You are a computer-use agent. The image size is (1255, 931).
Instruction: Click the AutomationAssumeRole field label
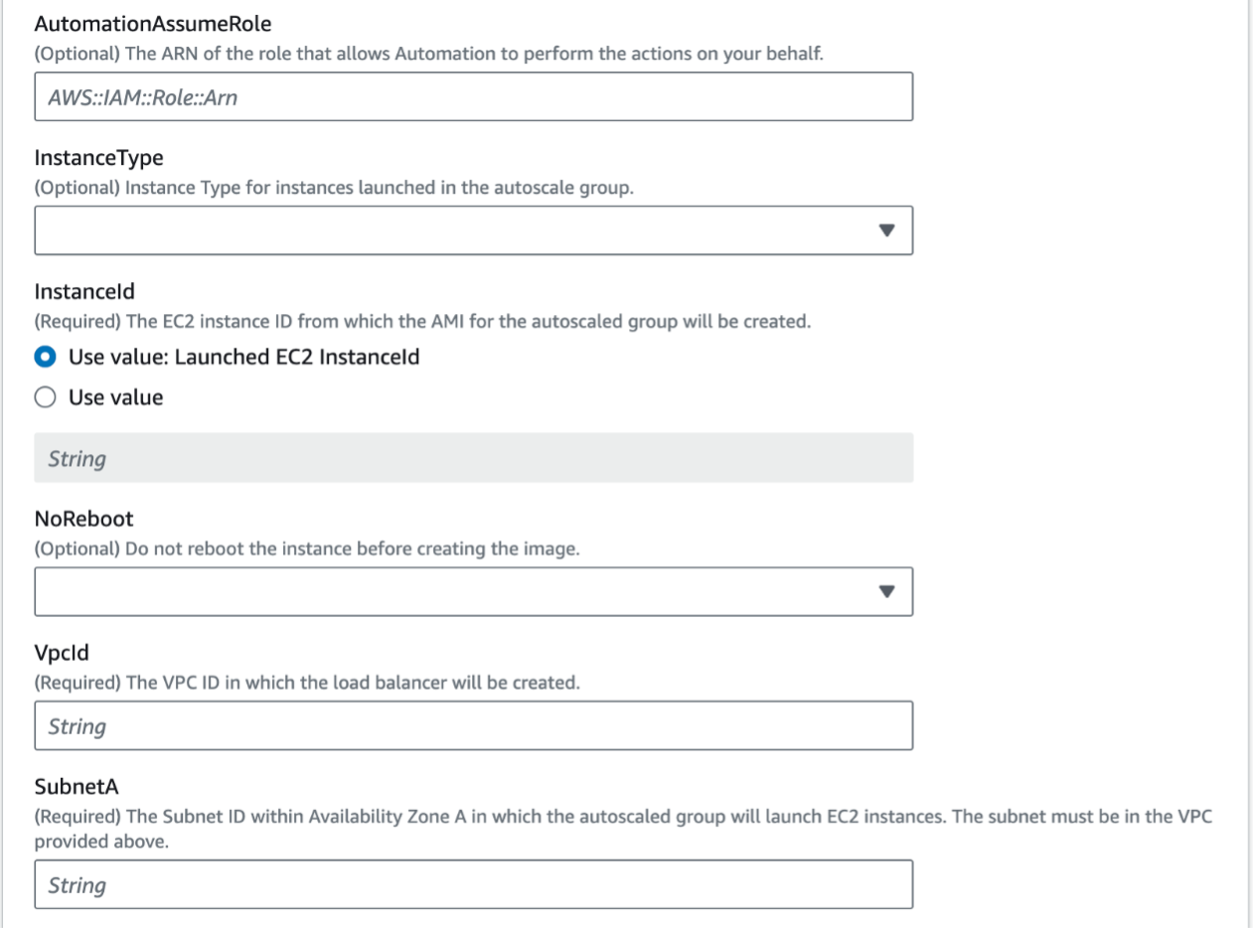click(x=138, y=26)
